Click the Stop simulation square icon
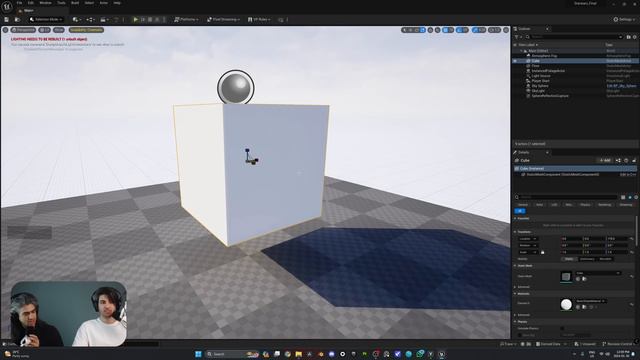 pos(150,19)
